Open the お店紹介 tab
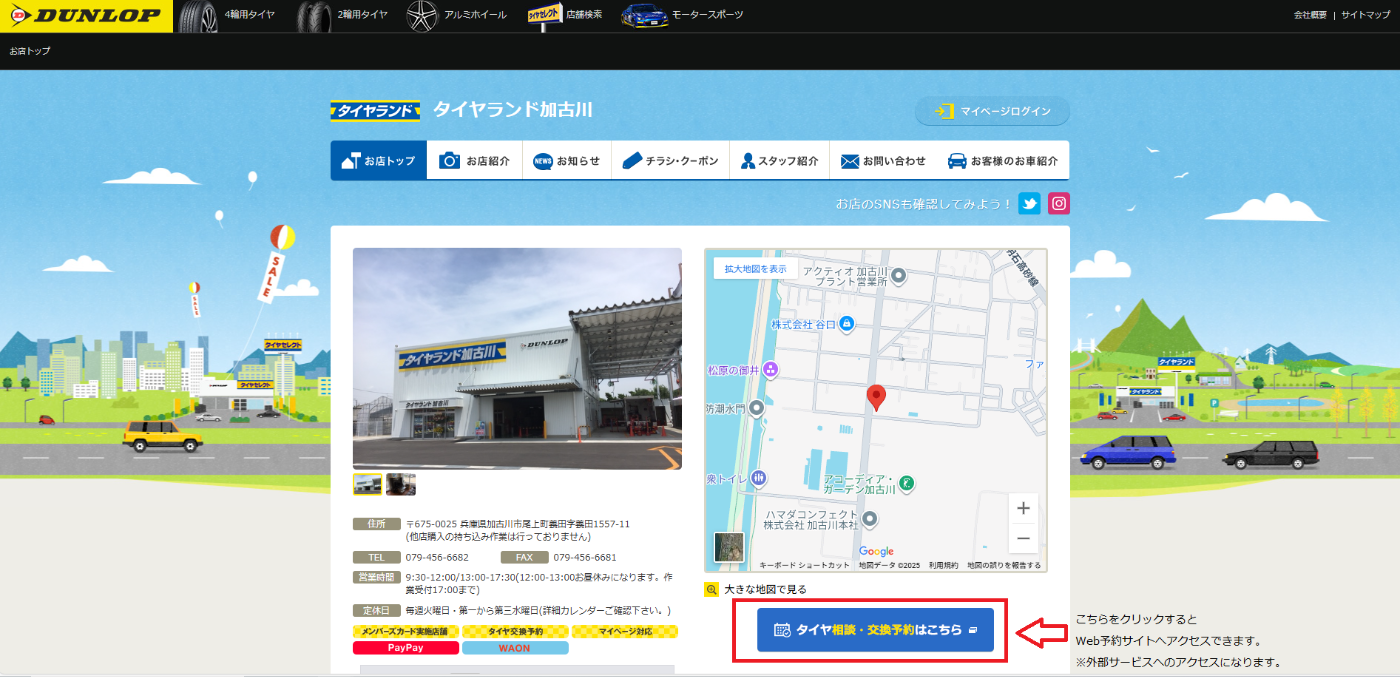This screenshot has width=1400, height=677. pyautogui.click(x=475, y=161)
